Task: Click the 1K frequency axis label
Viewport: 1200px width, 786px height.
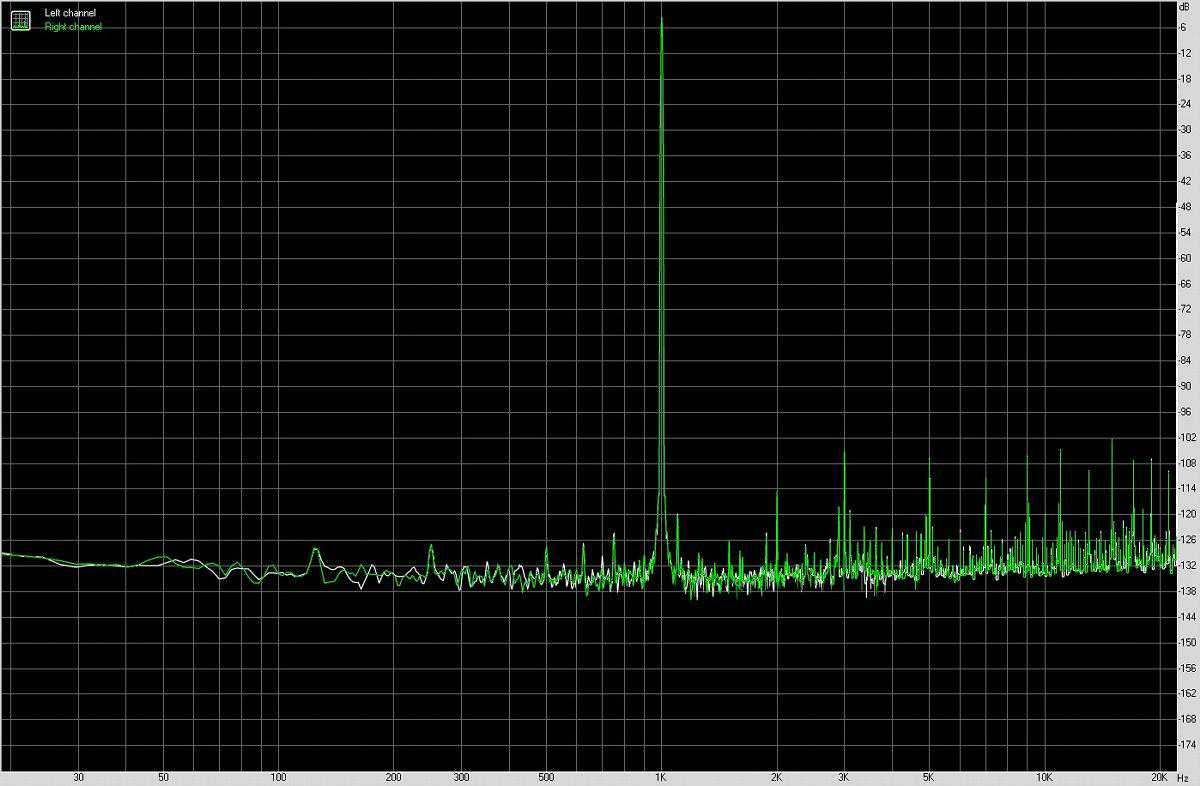Action: pyautogui.click(x=661, y=777)
